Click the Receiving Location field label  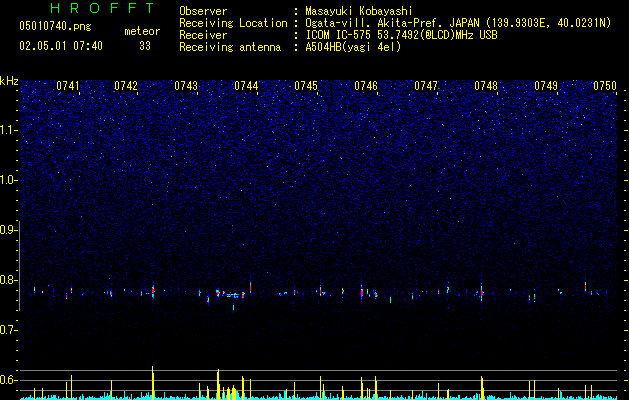(x=233, y=23)
